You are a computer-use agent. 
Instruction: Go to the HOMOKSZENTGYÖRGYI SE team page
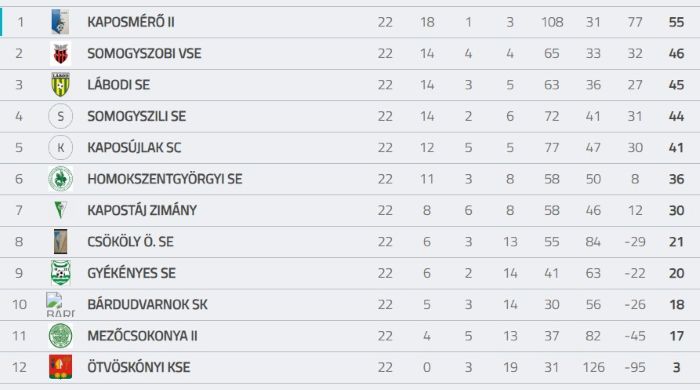165,179
